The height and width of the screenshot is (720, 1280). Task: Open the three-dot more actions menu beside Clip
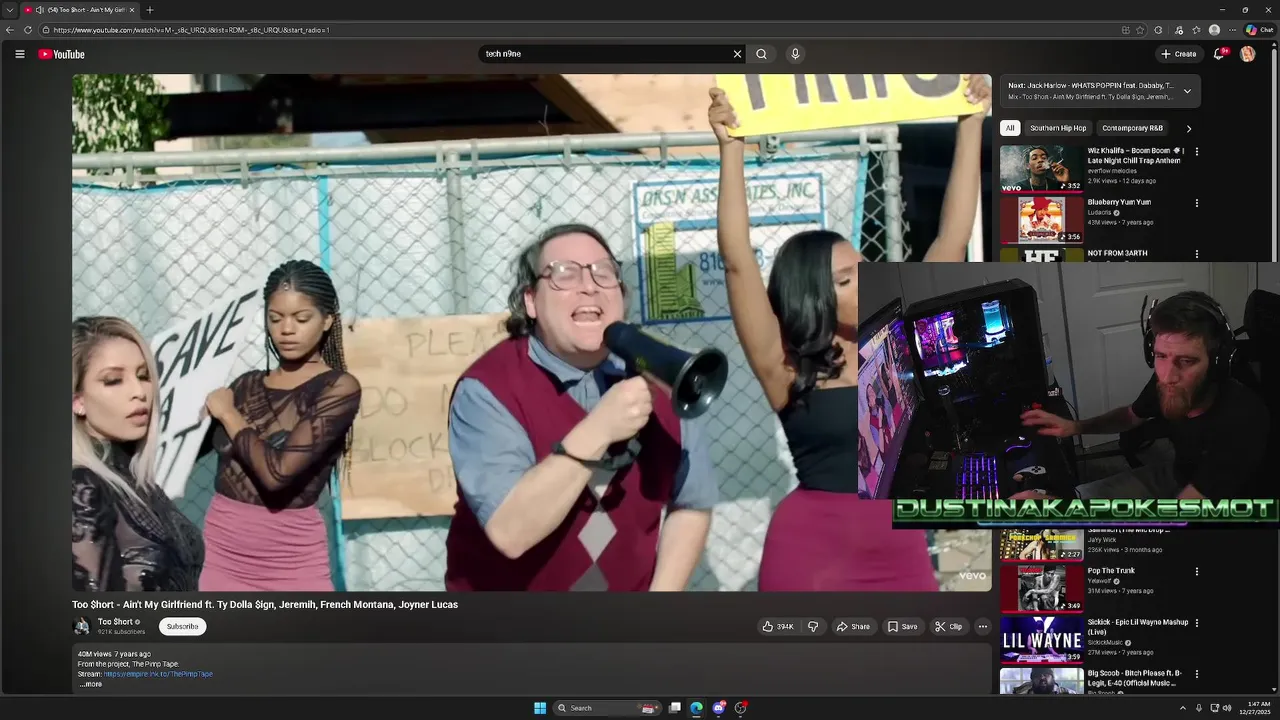click(x=983, y=627)
